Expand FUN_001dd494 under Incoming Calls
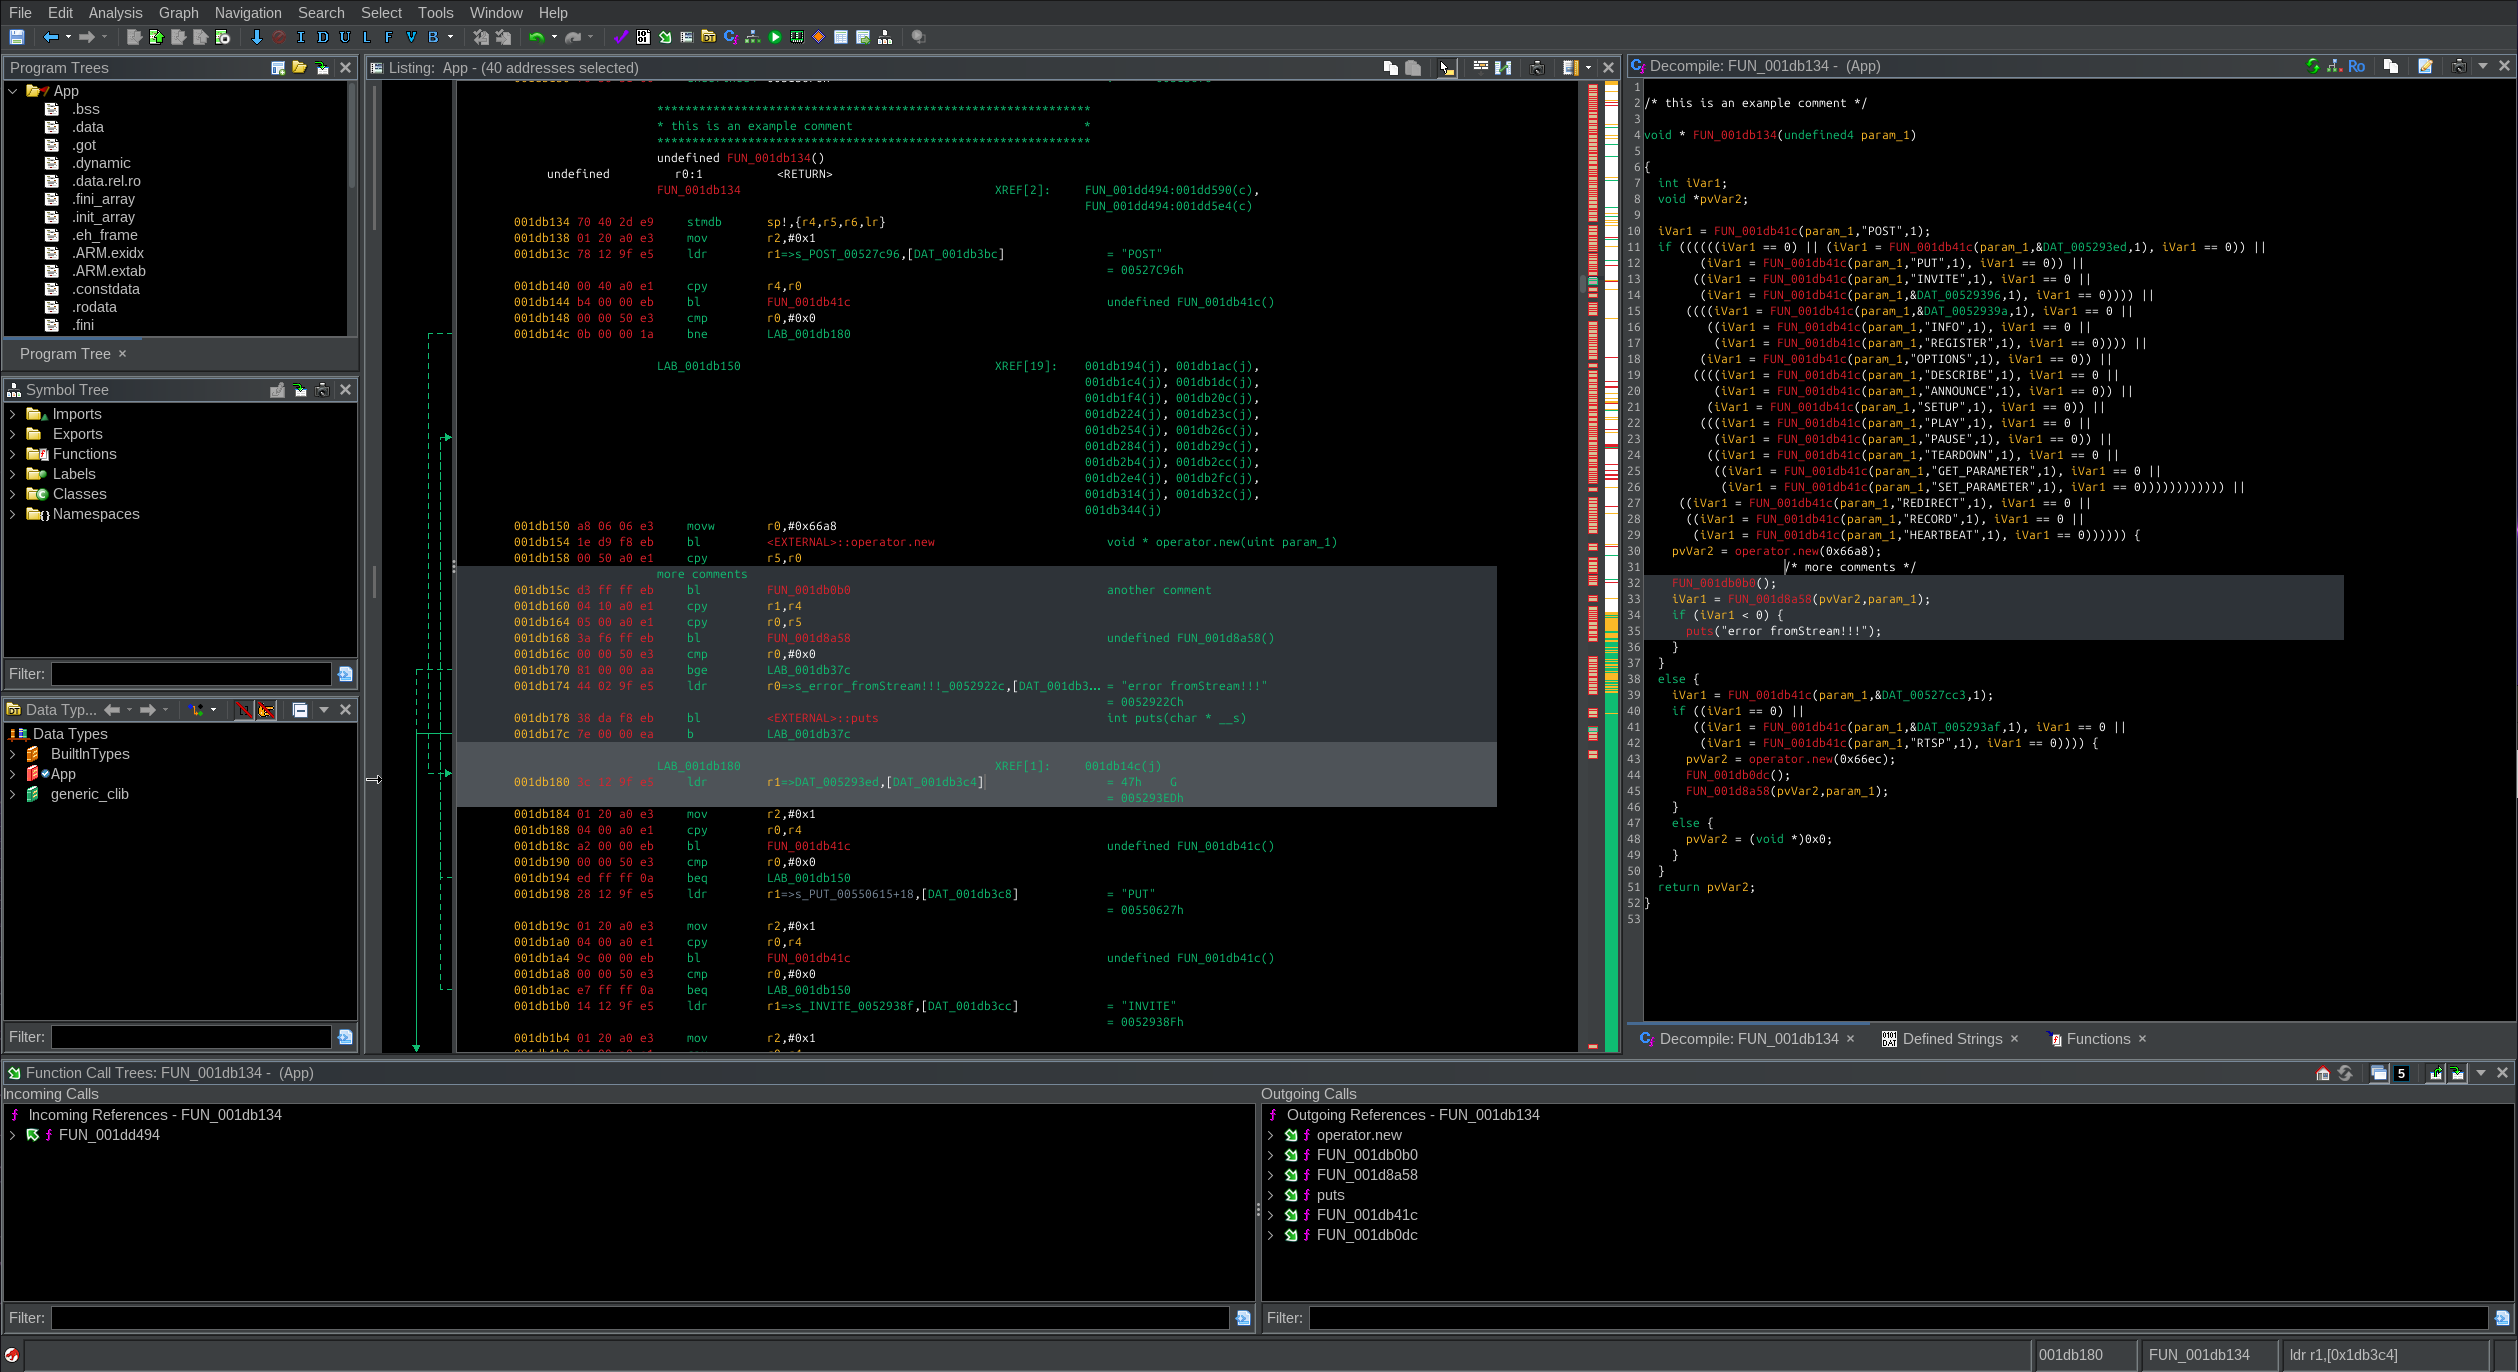The width and height of the screenshot is (2518, 1372). [x=12, y=1135]
